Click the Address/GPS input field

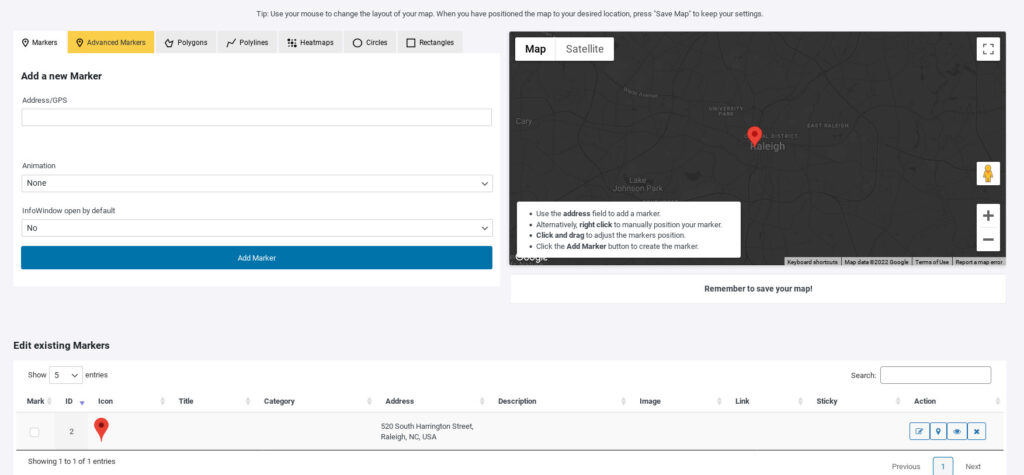(x=256, y=118)
